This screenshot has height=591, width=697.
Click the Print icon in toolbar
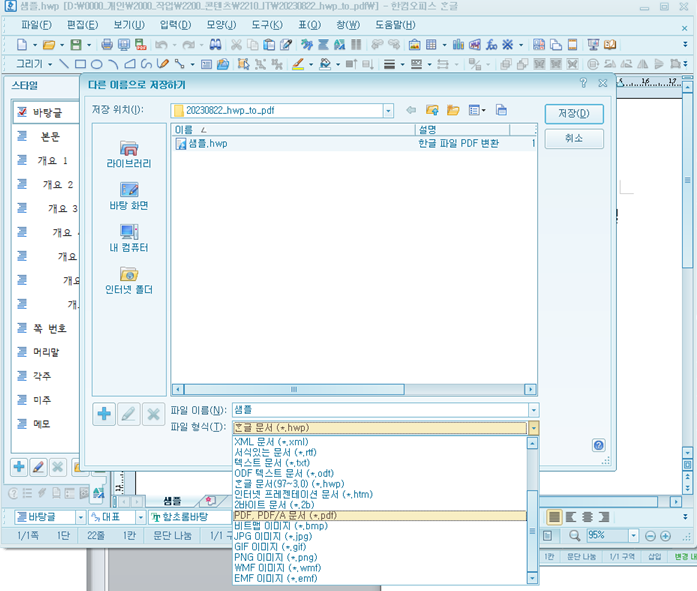(x=107, y=45)
